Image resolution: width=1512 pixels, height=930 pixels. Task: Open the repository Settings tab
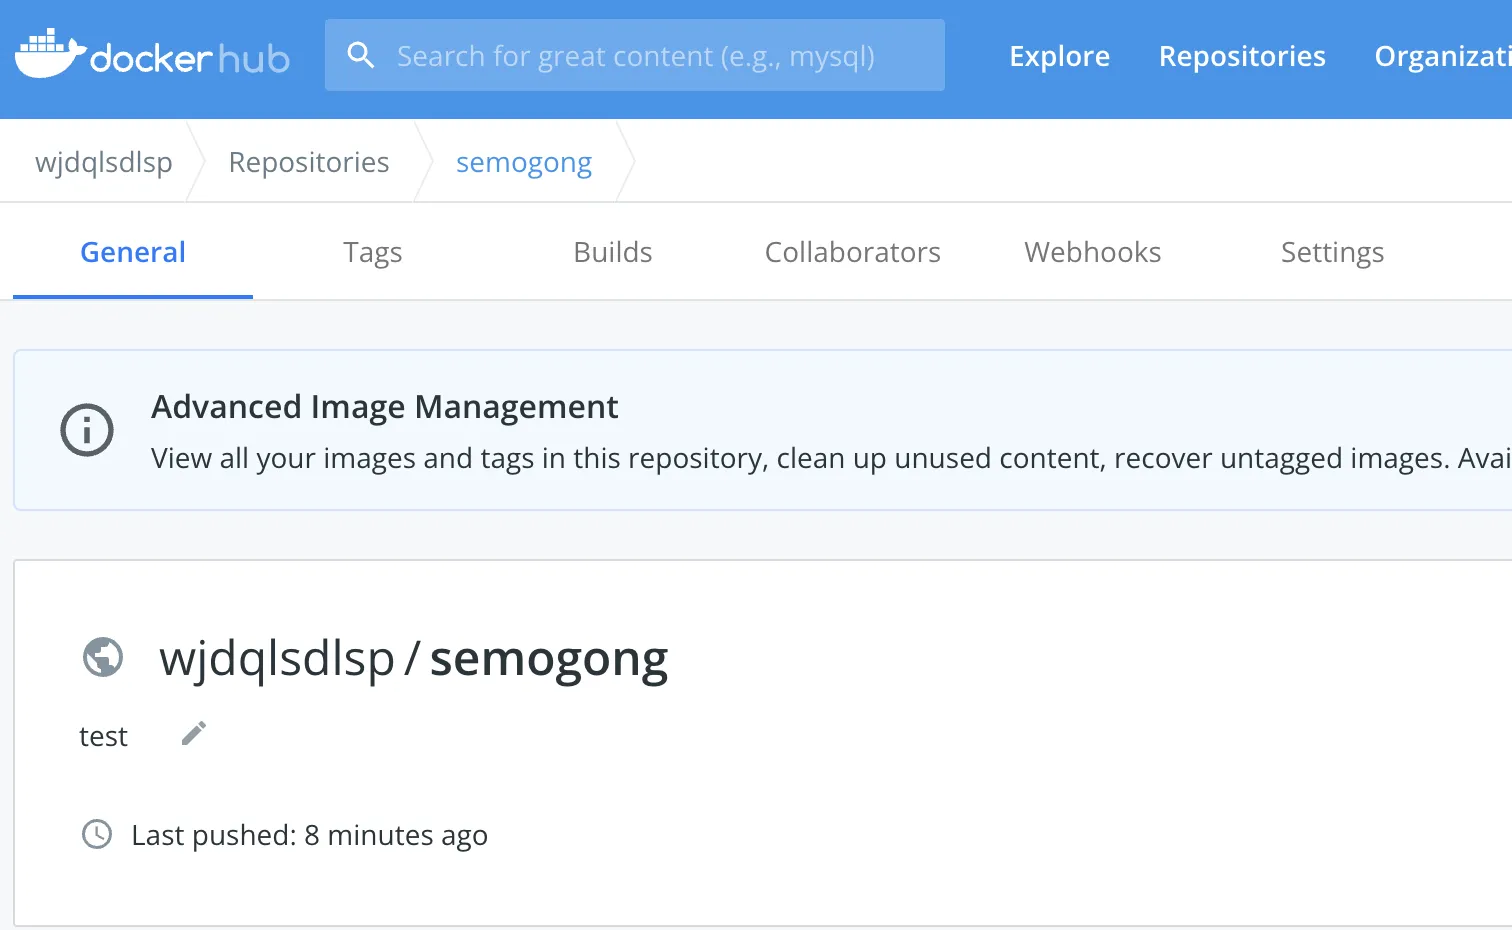[x=1332, y=252]
